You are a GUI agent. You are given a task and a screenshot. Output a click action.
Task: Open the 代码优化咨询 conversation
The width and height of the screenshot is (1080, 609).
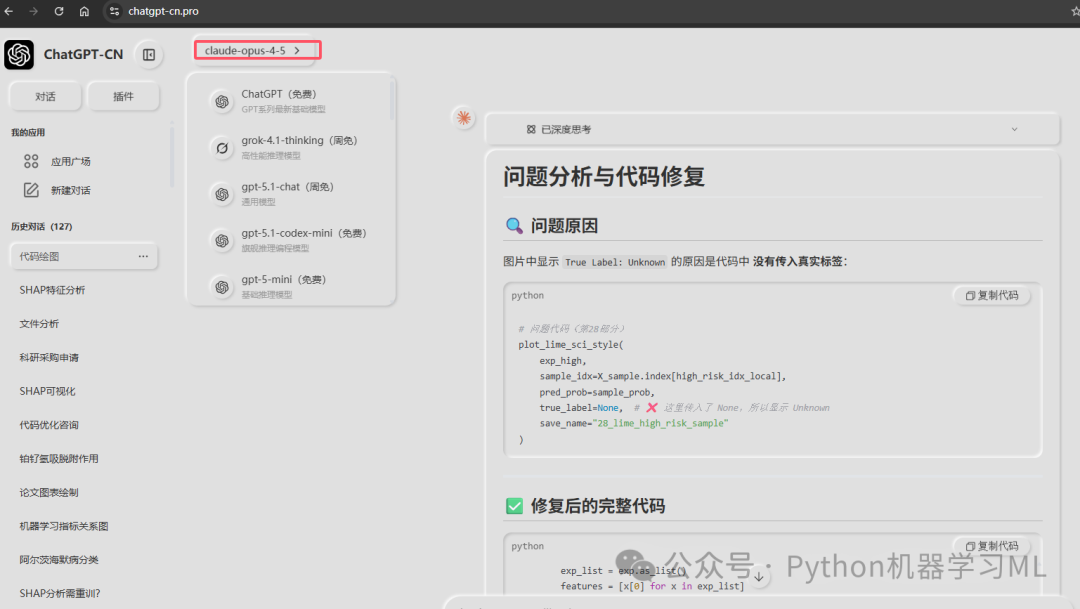[49, 425]
